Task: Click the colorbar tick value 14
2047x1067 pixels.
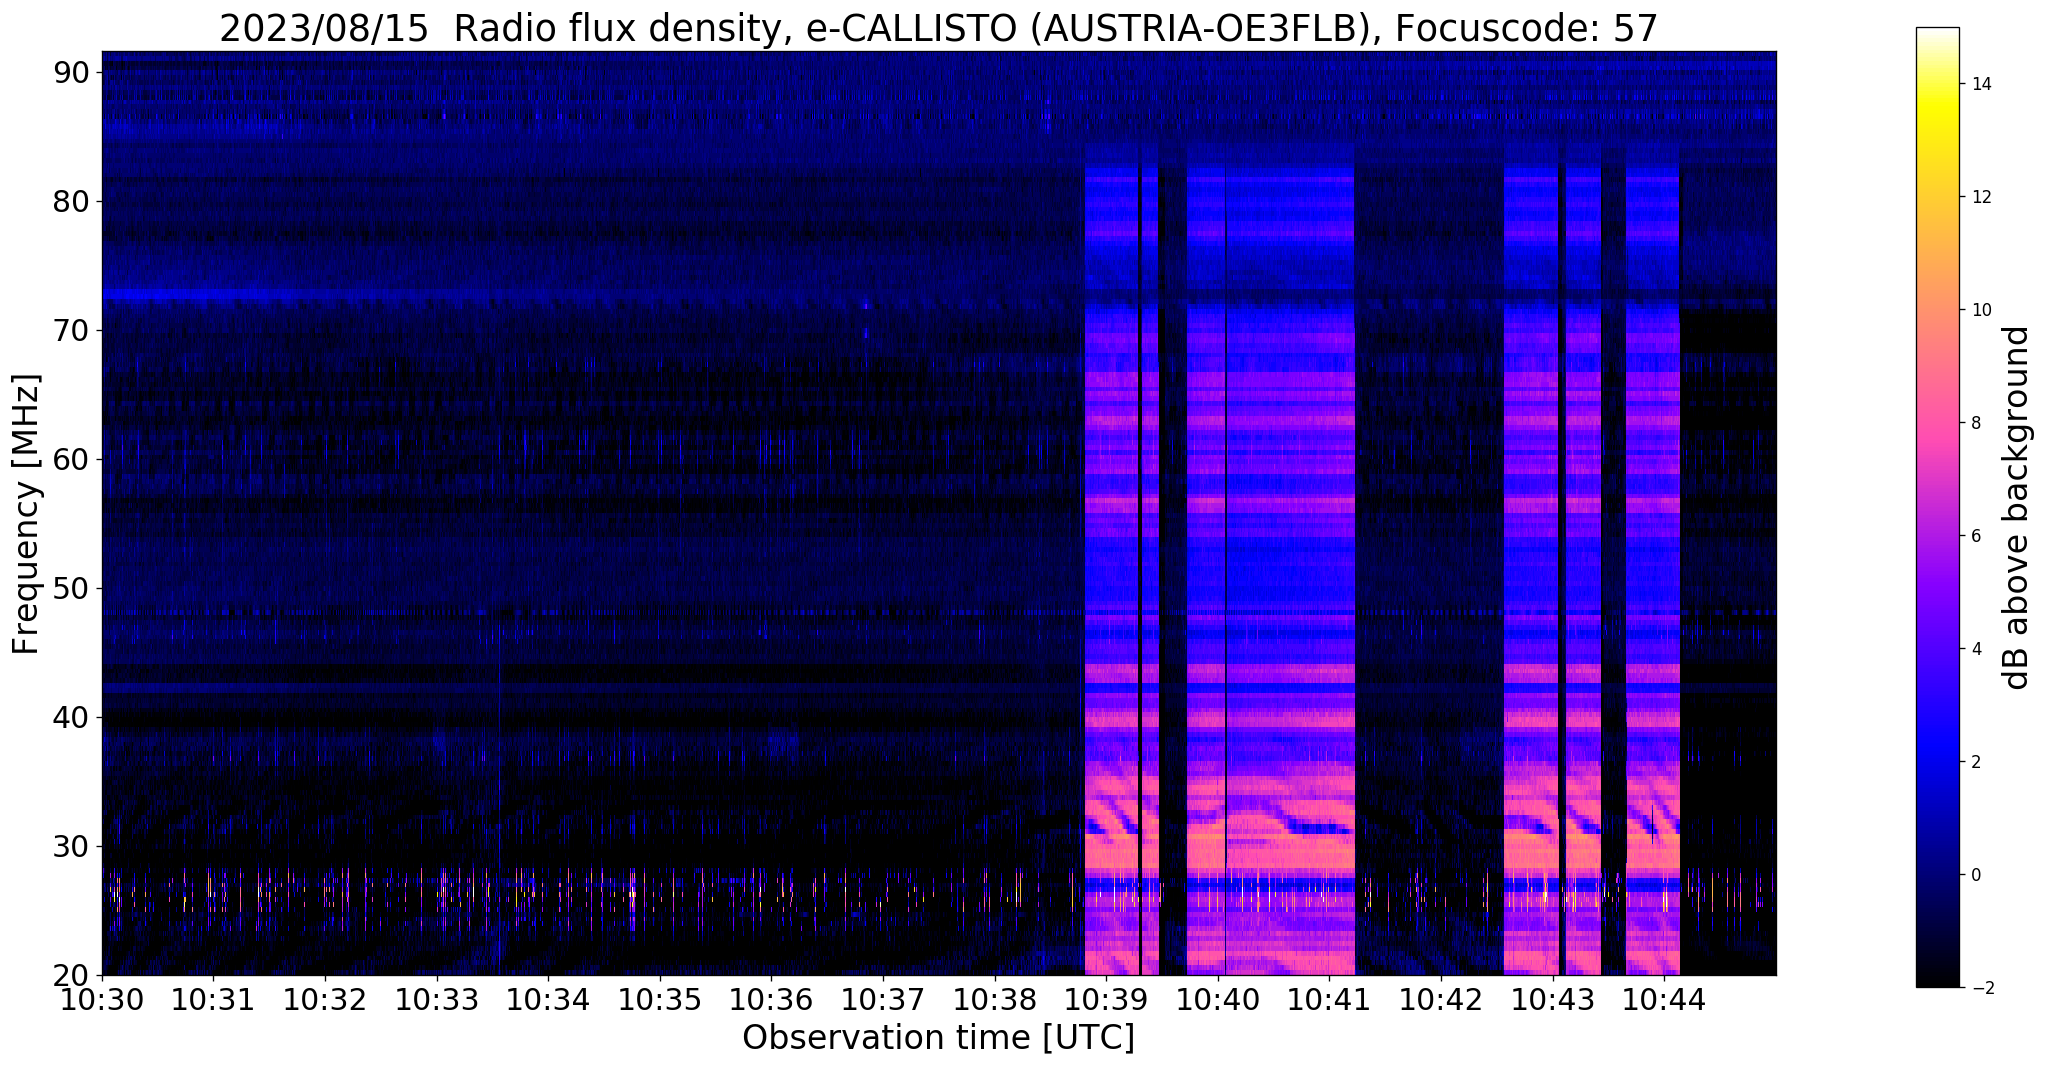Action: (1980, 84)
